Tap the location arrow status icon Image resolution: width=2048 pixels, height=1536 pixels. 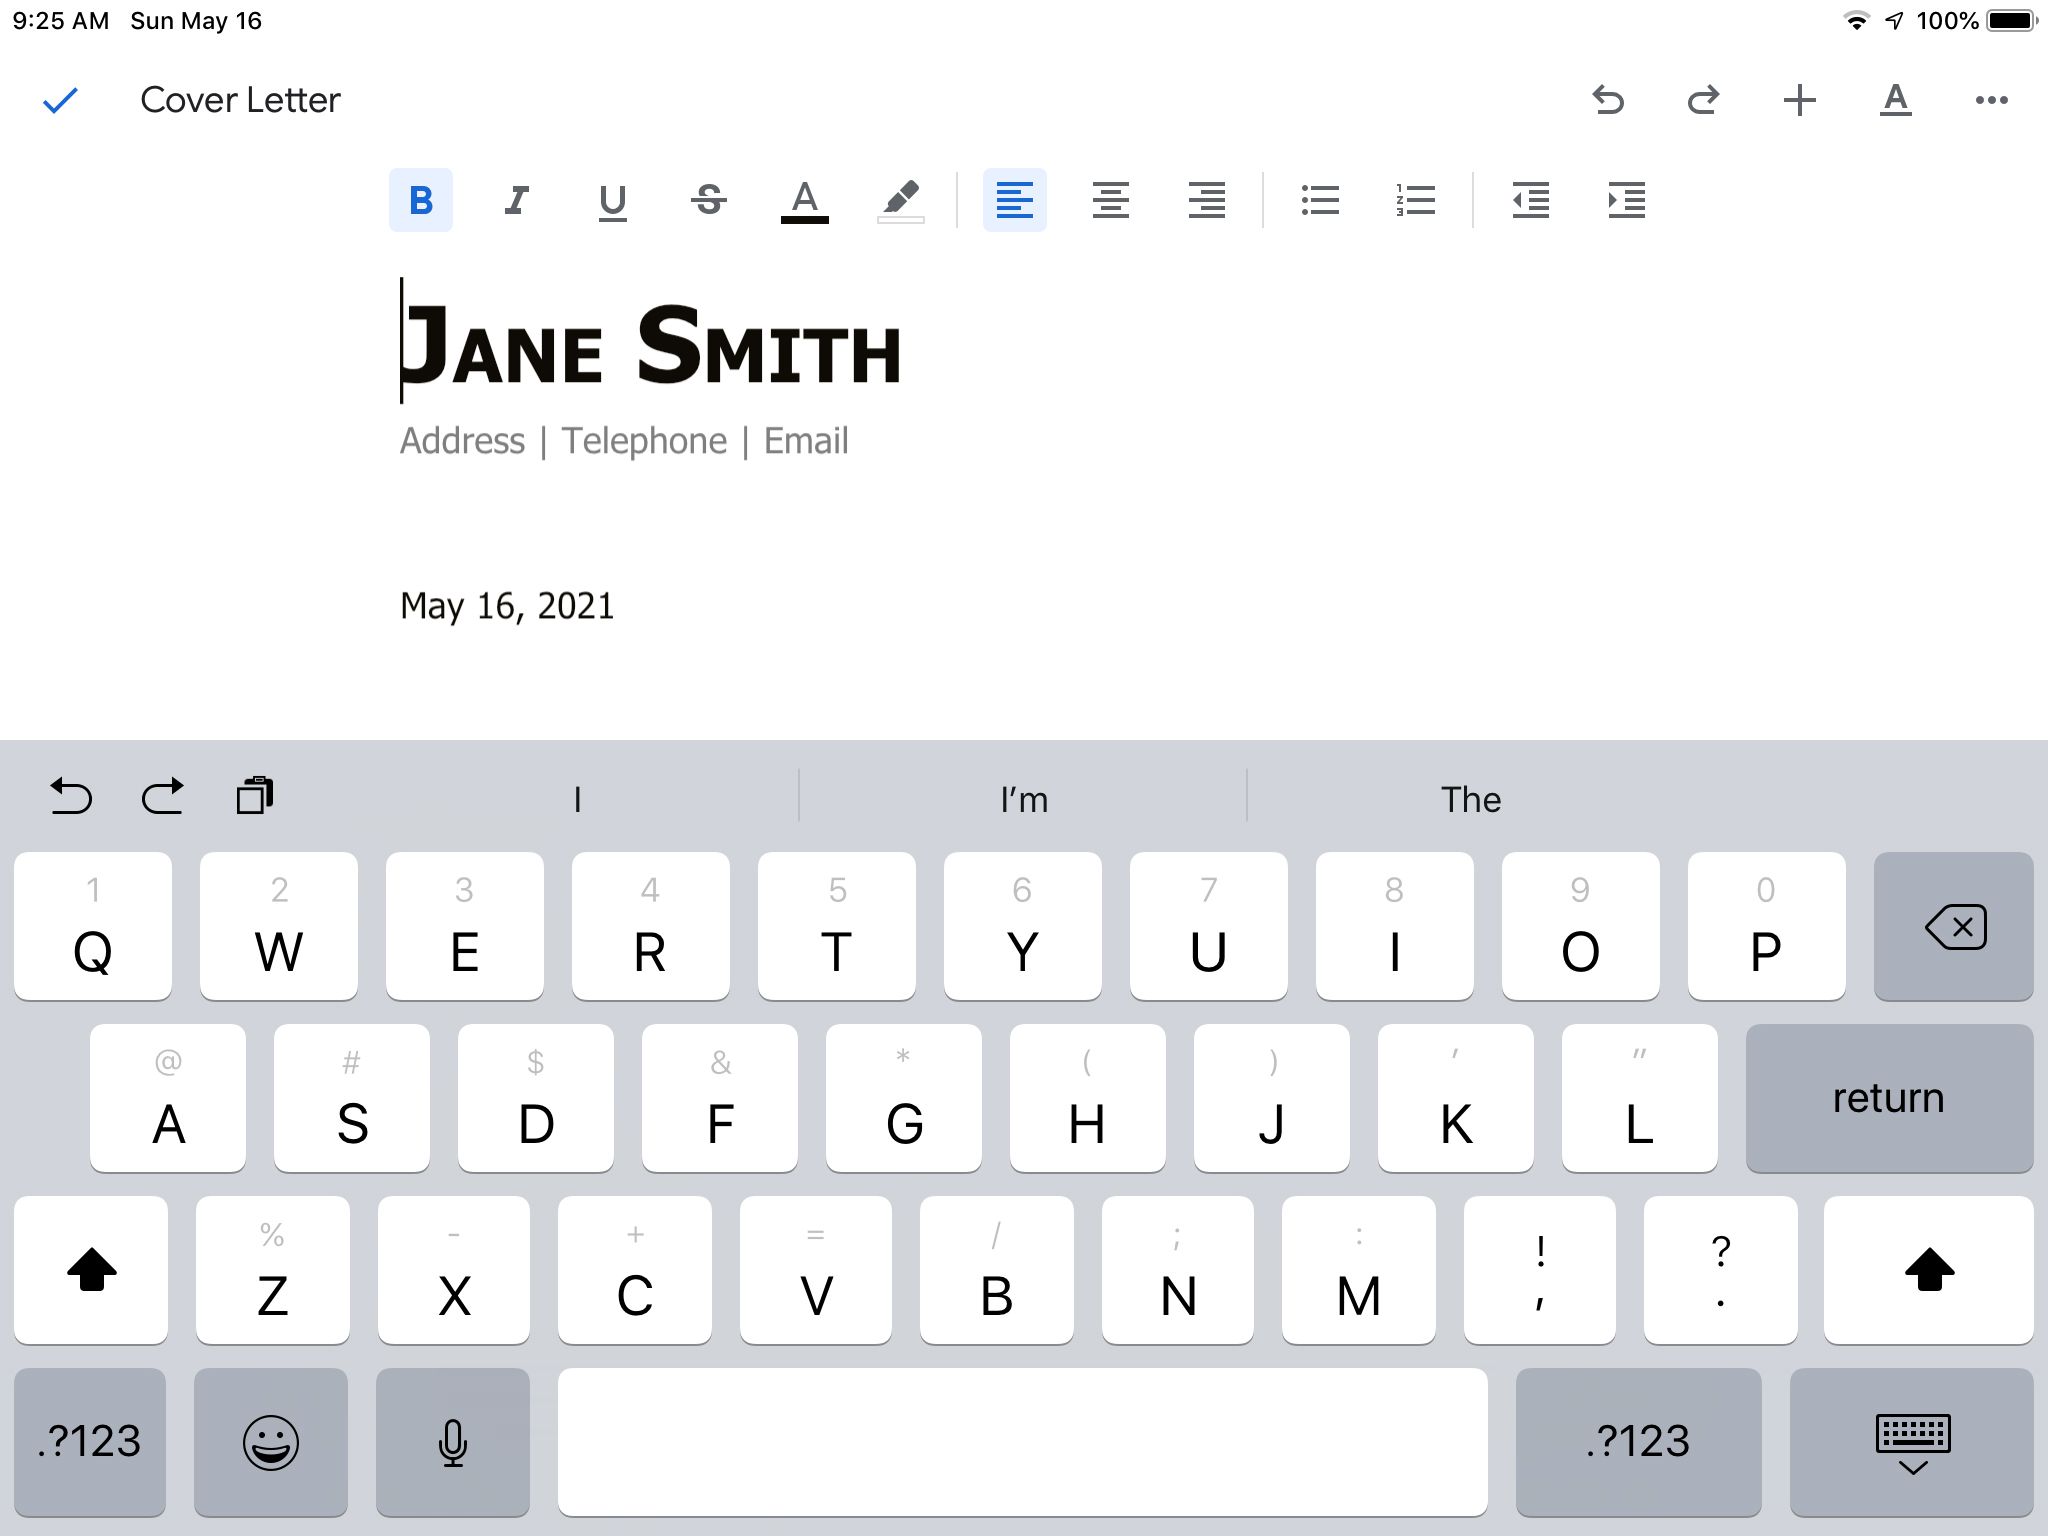1894,21
